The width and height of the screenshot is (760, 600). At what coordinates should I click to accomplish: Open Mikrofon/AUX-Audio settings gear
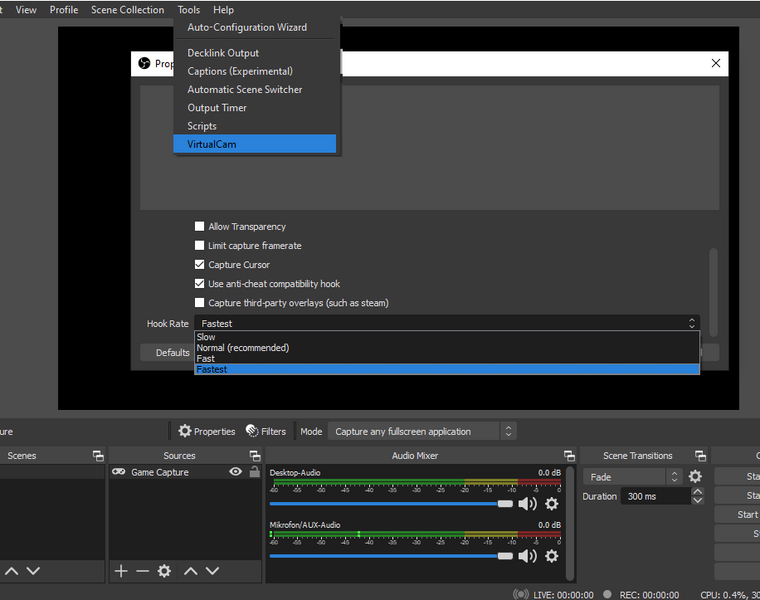coord(551,556)
